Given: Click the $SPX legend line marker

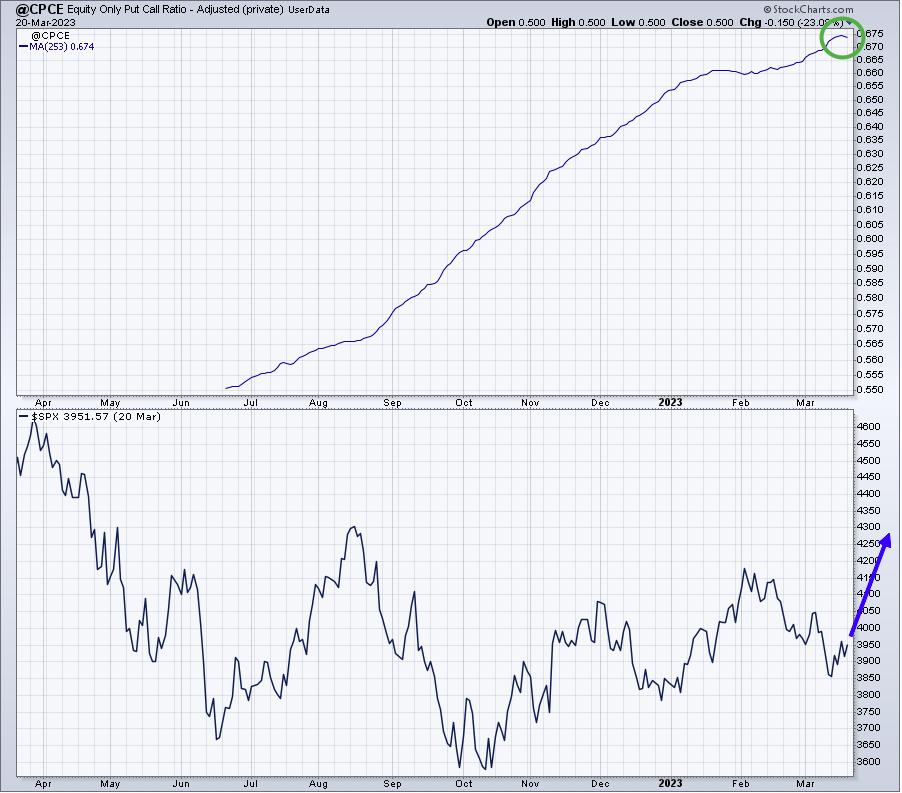Looking at the screenshot, I should (x=24, y=415).
